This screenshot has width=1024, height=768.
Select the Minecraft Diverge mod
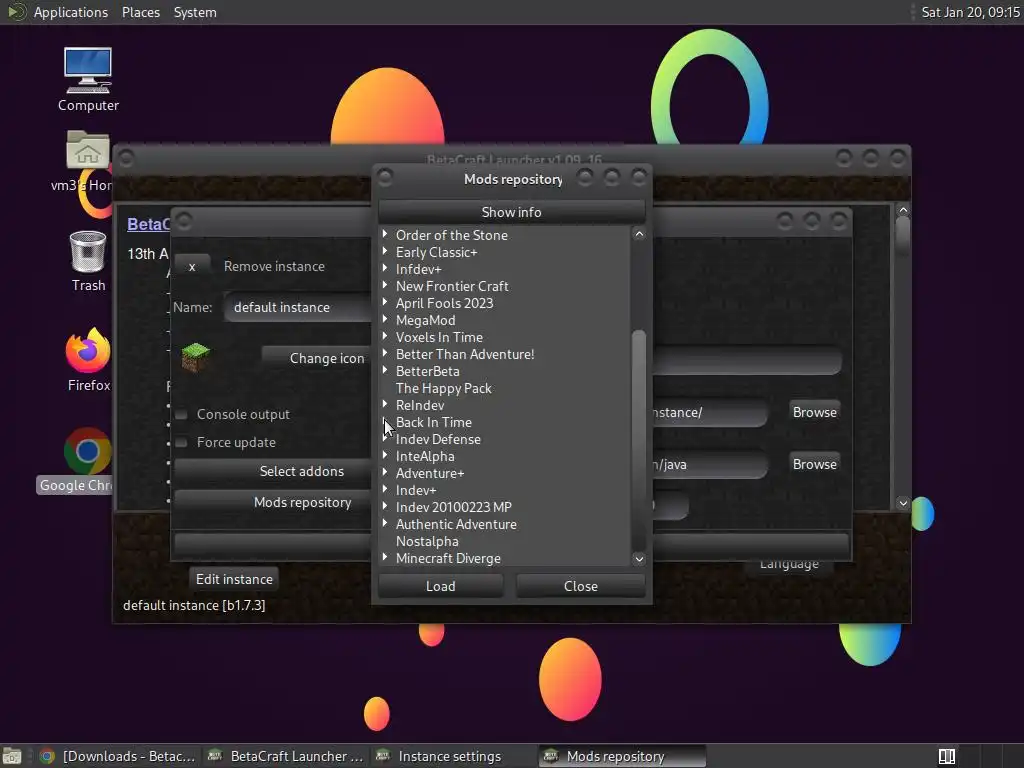[x=448, y=558]
